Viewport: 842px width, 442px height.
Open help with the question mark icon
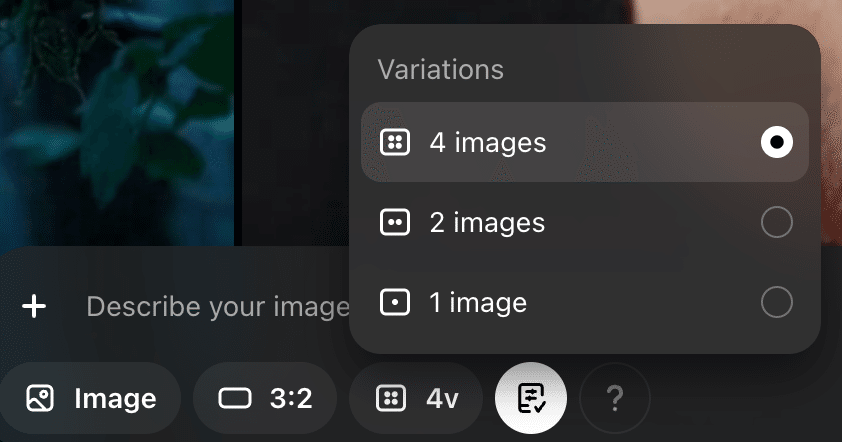coord(615,399)
